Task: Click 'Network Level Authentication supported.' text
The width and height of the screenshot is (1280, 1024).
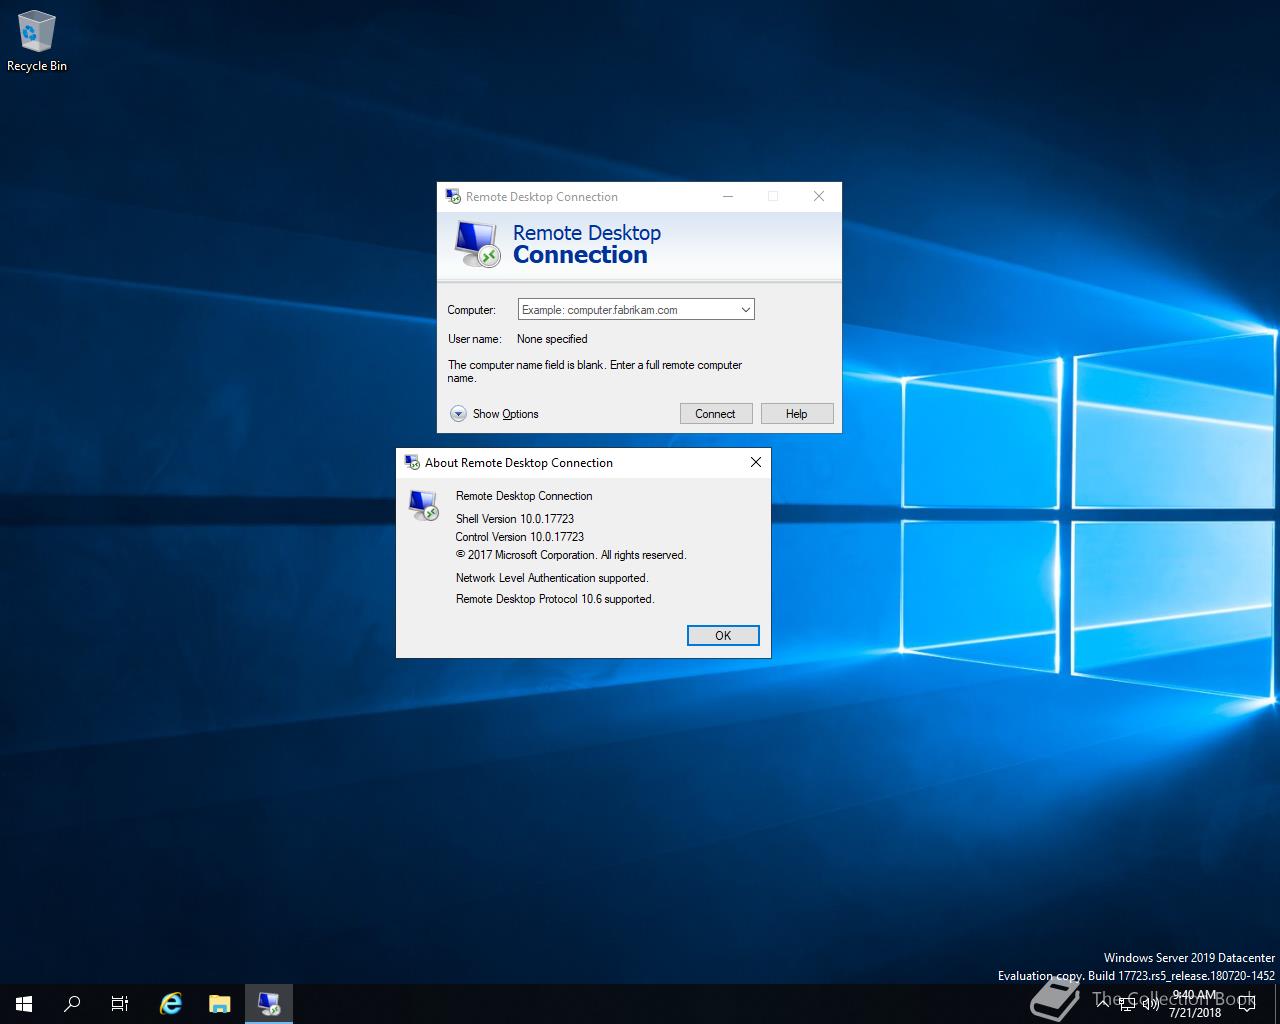Action: pyautogui.click(x=552, y=578)
